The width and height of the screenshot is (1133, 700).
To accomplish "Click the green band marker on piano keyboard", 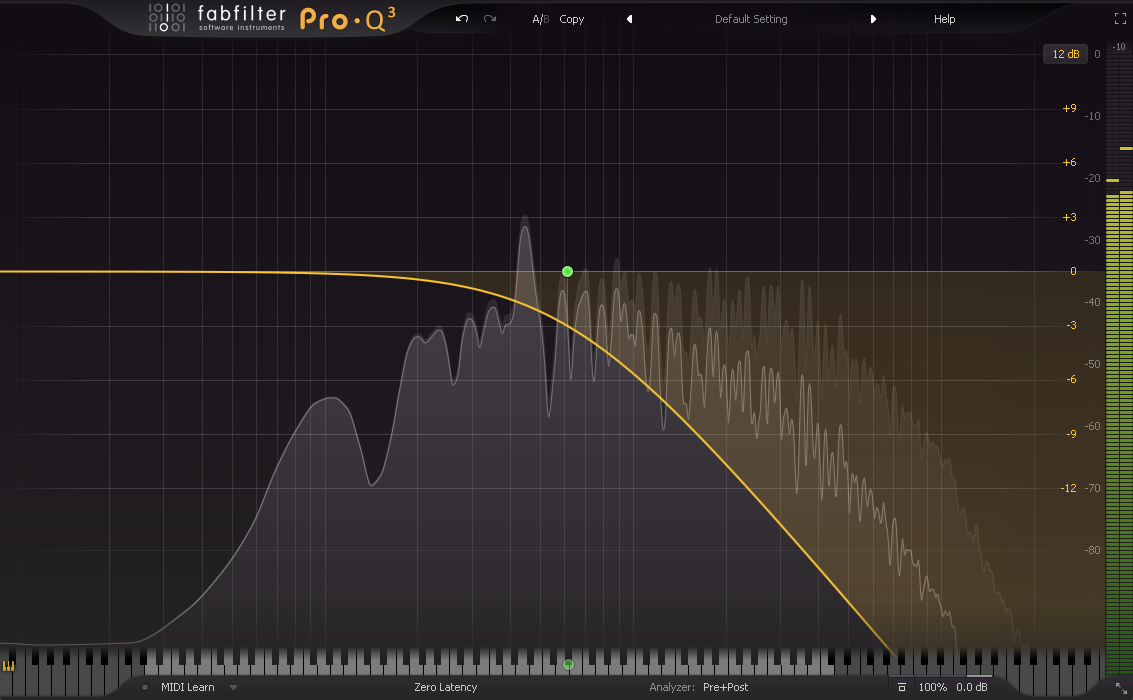I will coord(569,664).
